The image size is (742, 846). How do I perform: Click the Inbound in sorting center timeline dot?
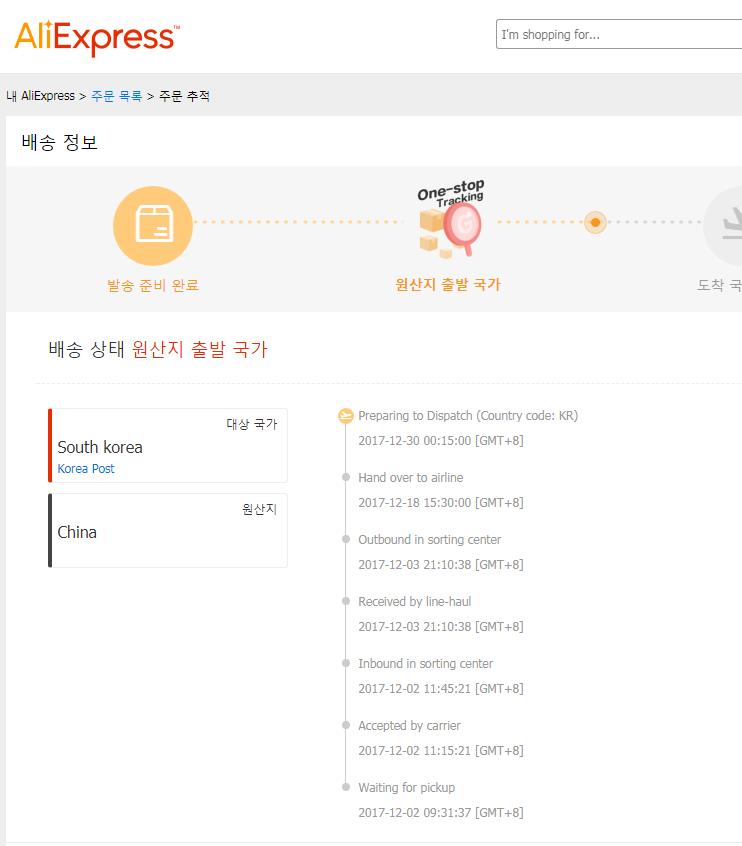[346, 664]
